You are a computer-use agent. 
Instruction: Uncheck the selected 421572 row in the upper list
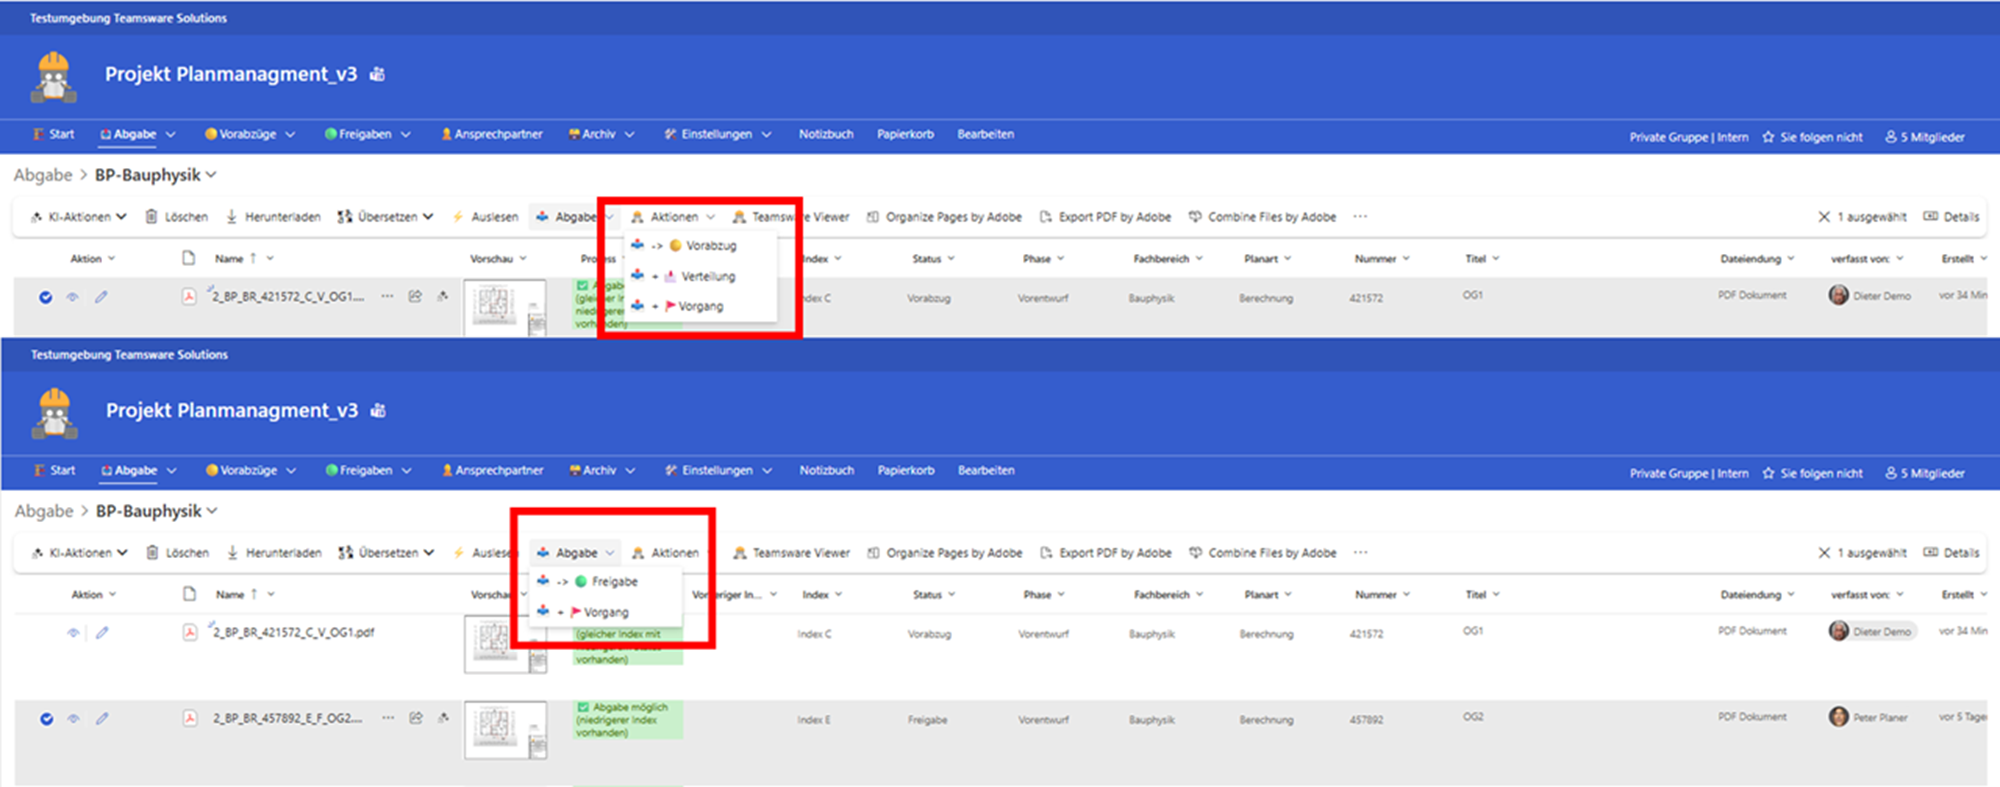point(46,297)
